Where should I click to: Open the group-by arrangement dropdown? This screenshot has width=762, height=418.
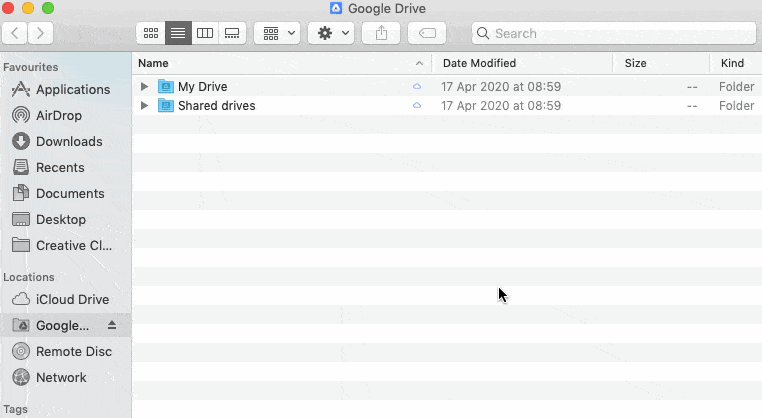click(277, 33)
